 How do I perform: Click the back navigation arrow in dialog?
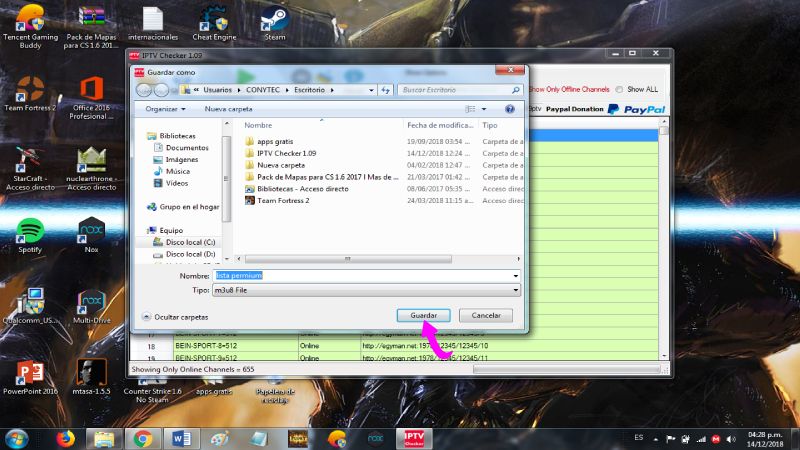(144, 90)
